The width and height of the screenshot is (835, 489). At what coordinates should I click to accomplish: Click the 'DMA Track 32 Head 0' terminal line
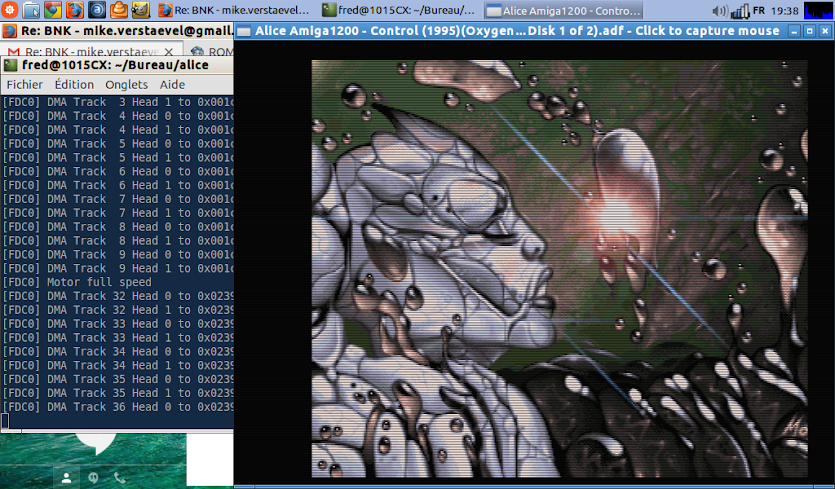[118, 296]
